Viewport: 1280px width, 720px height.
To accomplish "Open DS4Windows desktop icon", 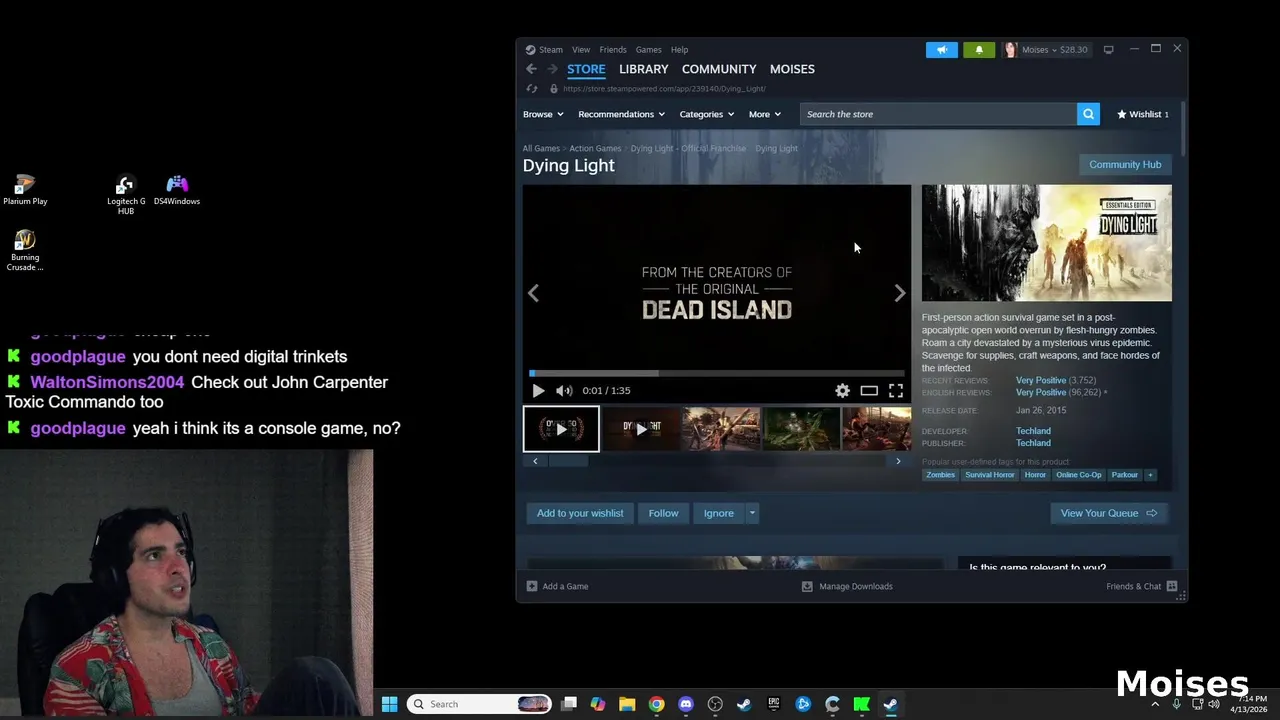I will point(177,190).
